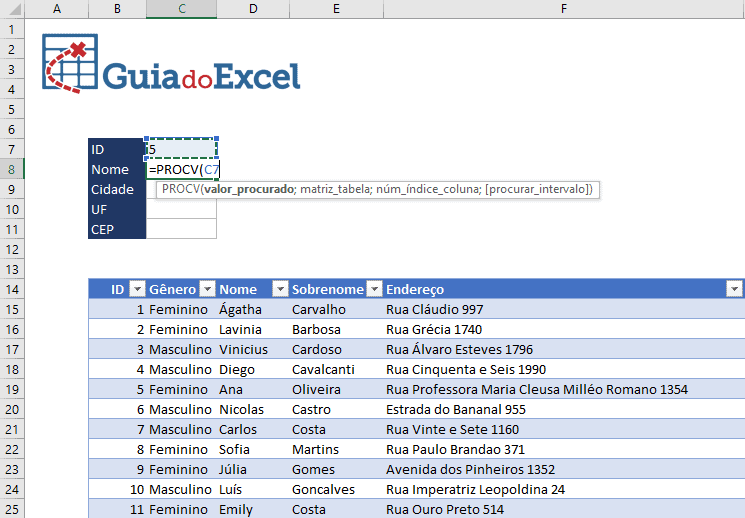Click the Nicolas name cell
Image resolution: width=745 pixels, height=518 pixels.
click(x=253, y=409)
